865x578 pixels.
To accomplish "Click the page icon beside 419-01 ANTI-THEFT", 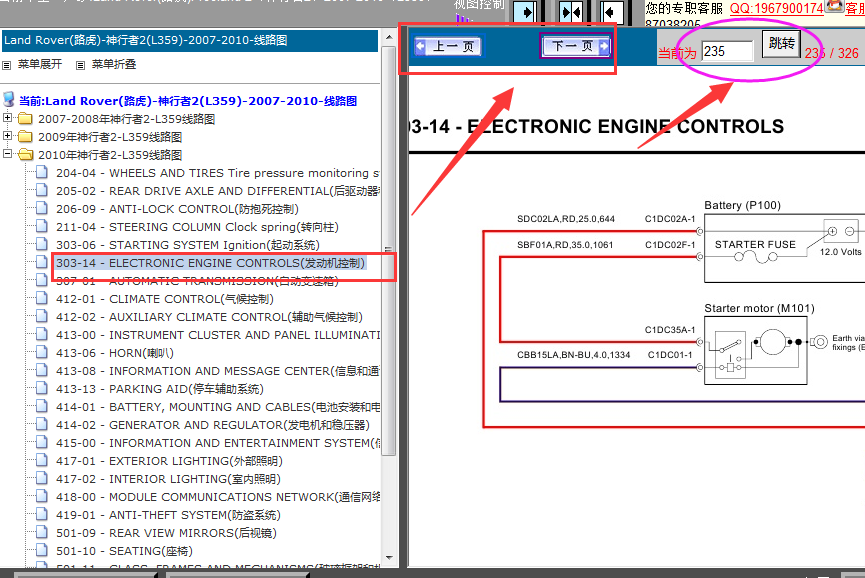I will [41, 514].
